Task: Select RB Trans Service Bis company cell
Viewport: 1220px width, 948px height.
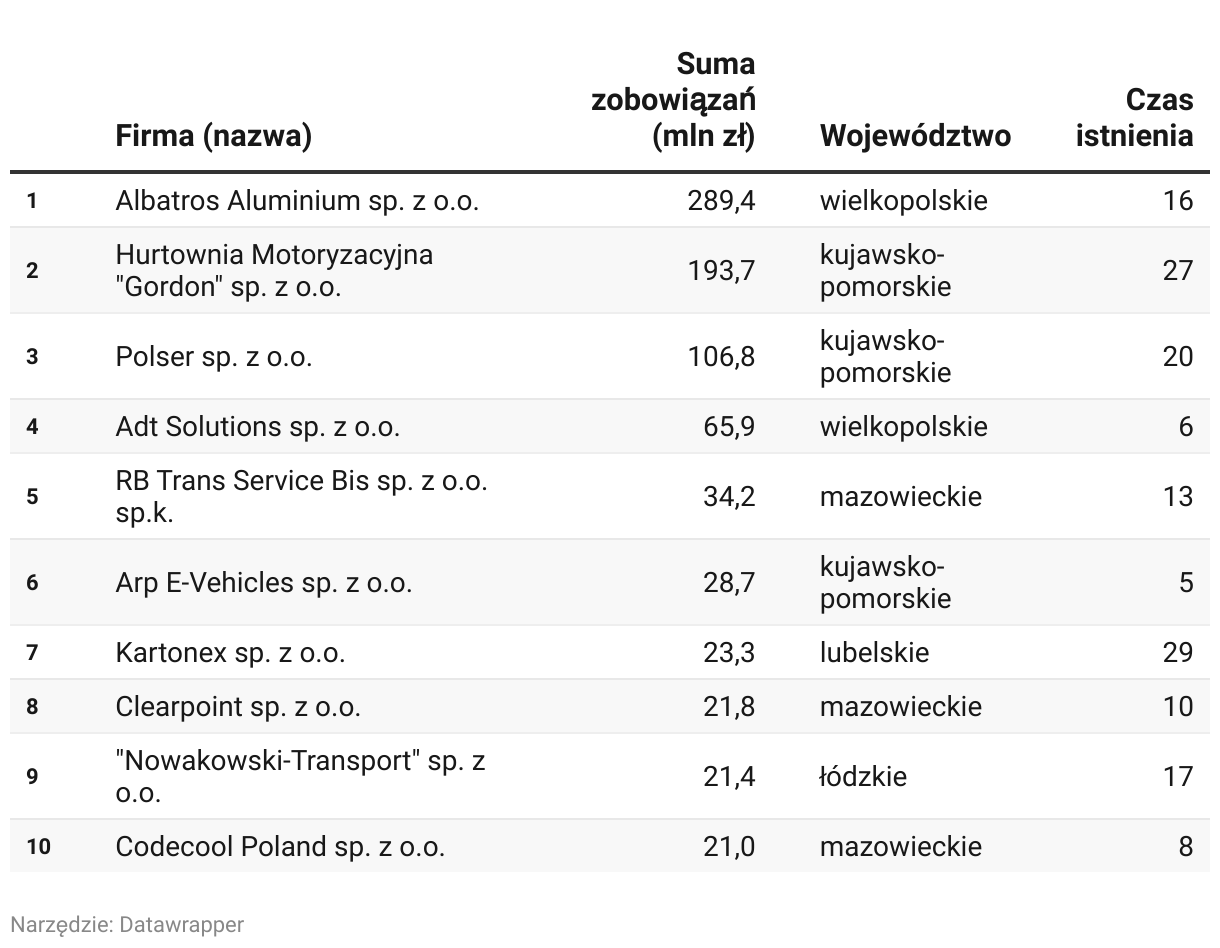Action: 302,496
